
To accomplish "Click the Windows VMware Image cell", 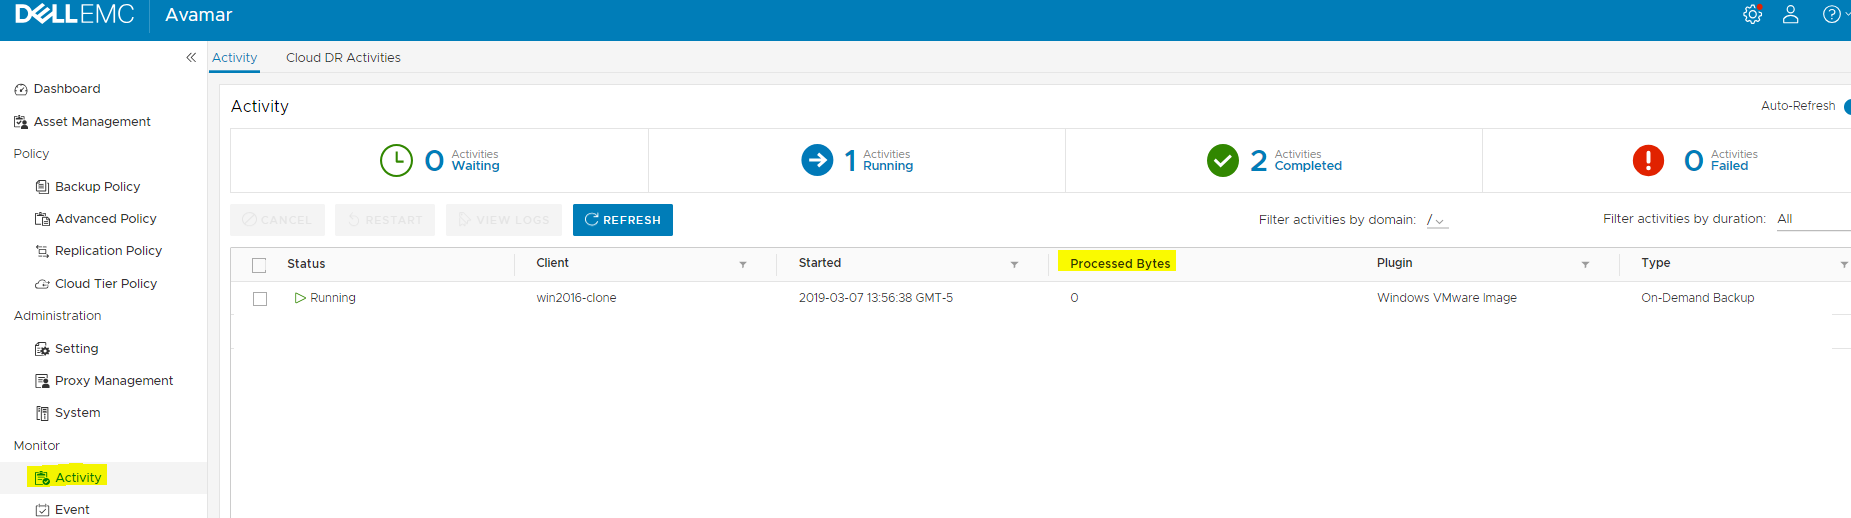I will [1447, 298].
